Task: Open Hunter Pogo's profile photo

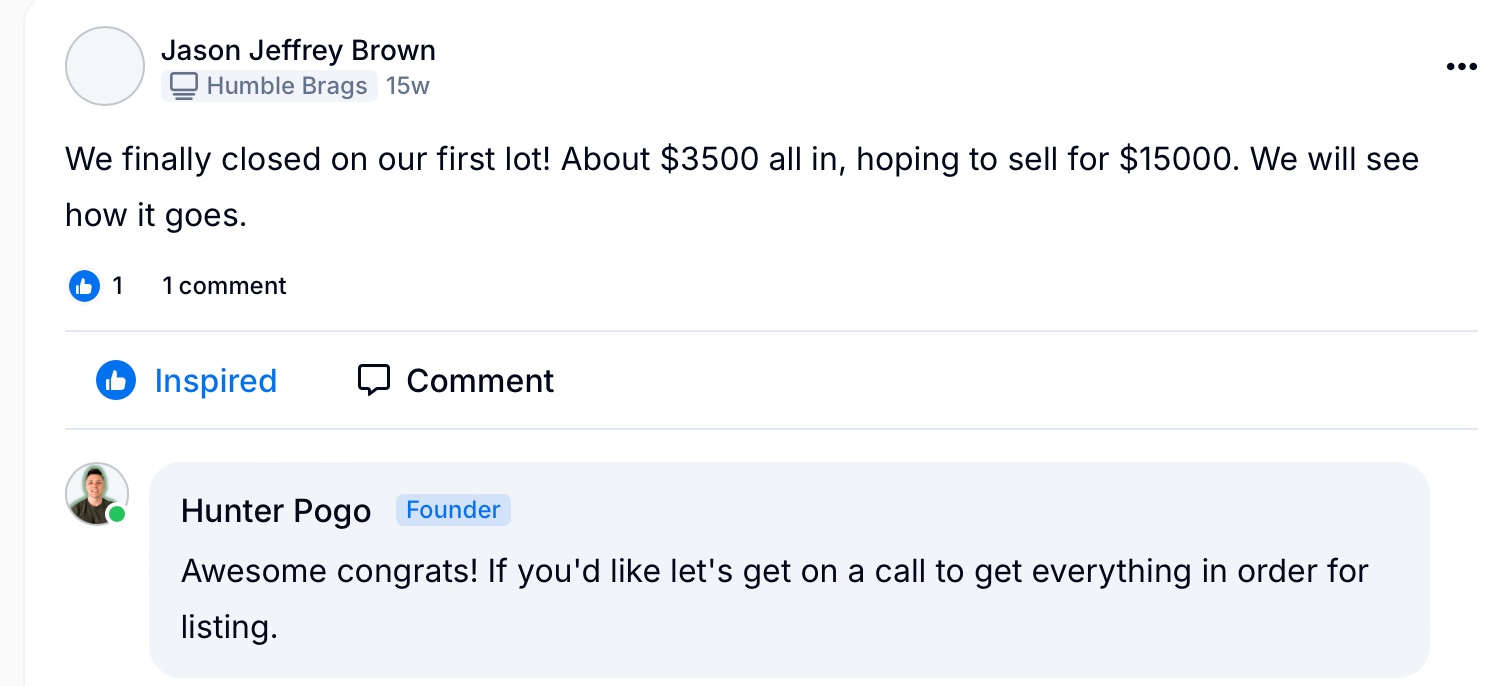Action: pyautogui.click(x=97, y=494)
